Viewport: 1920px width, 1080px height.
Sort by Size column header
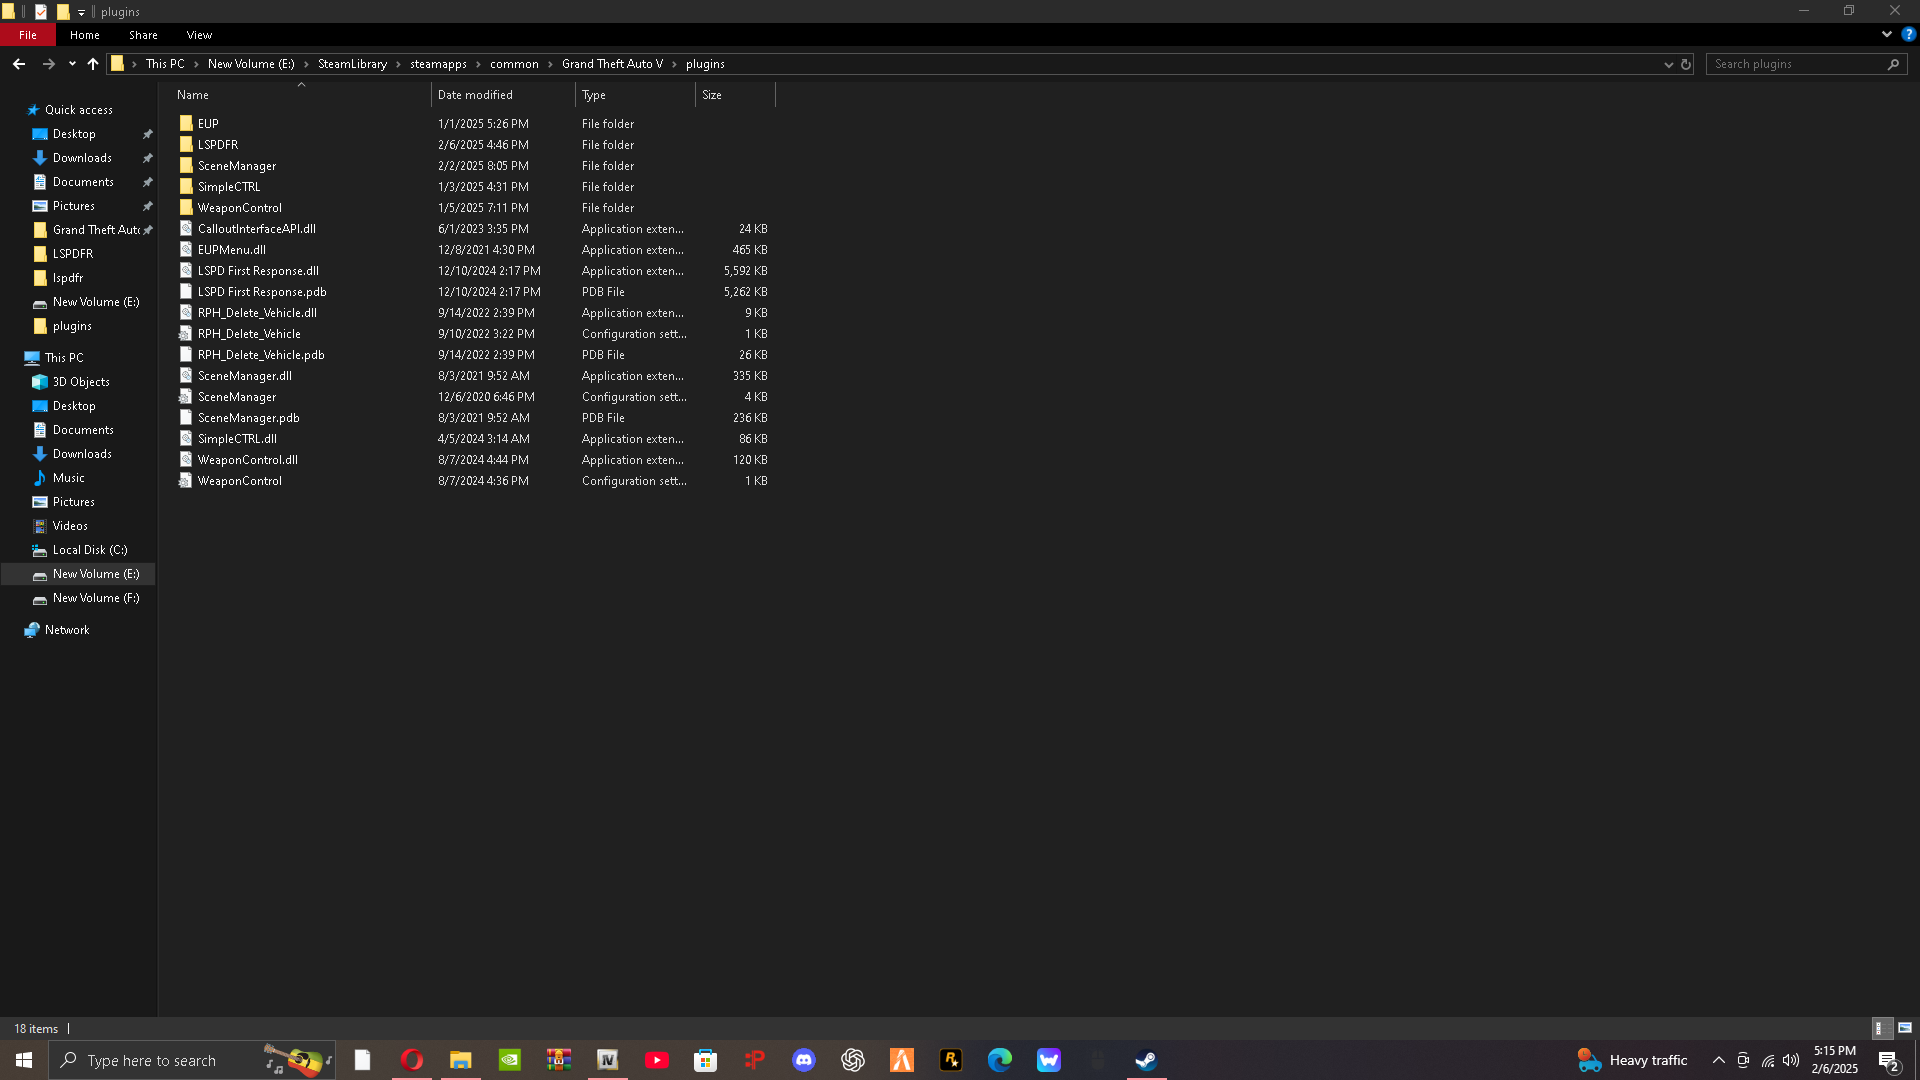[x=712, y=95]
